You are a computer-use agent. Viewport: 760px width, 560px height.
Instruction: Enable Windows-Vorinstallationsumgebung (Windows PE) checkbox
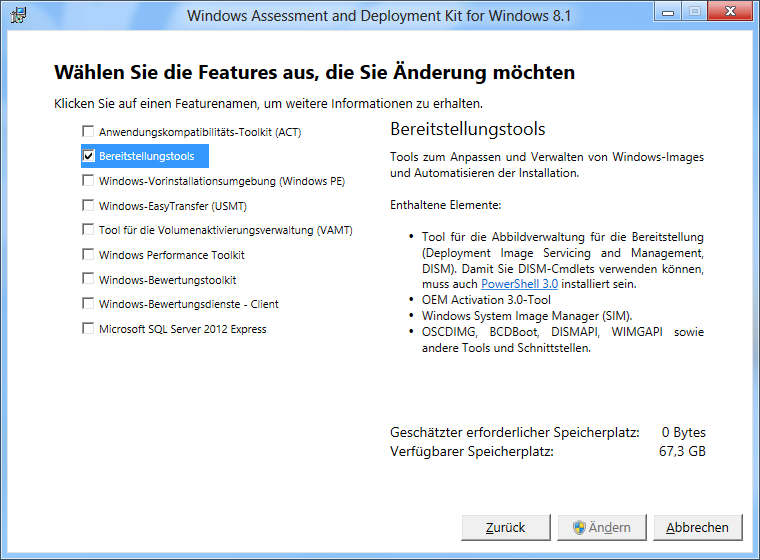tap(88, 180)
